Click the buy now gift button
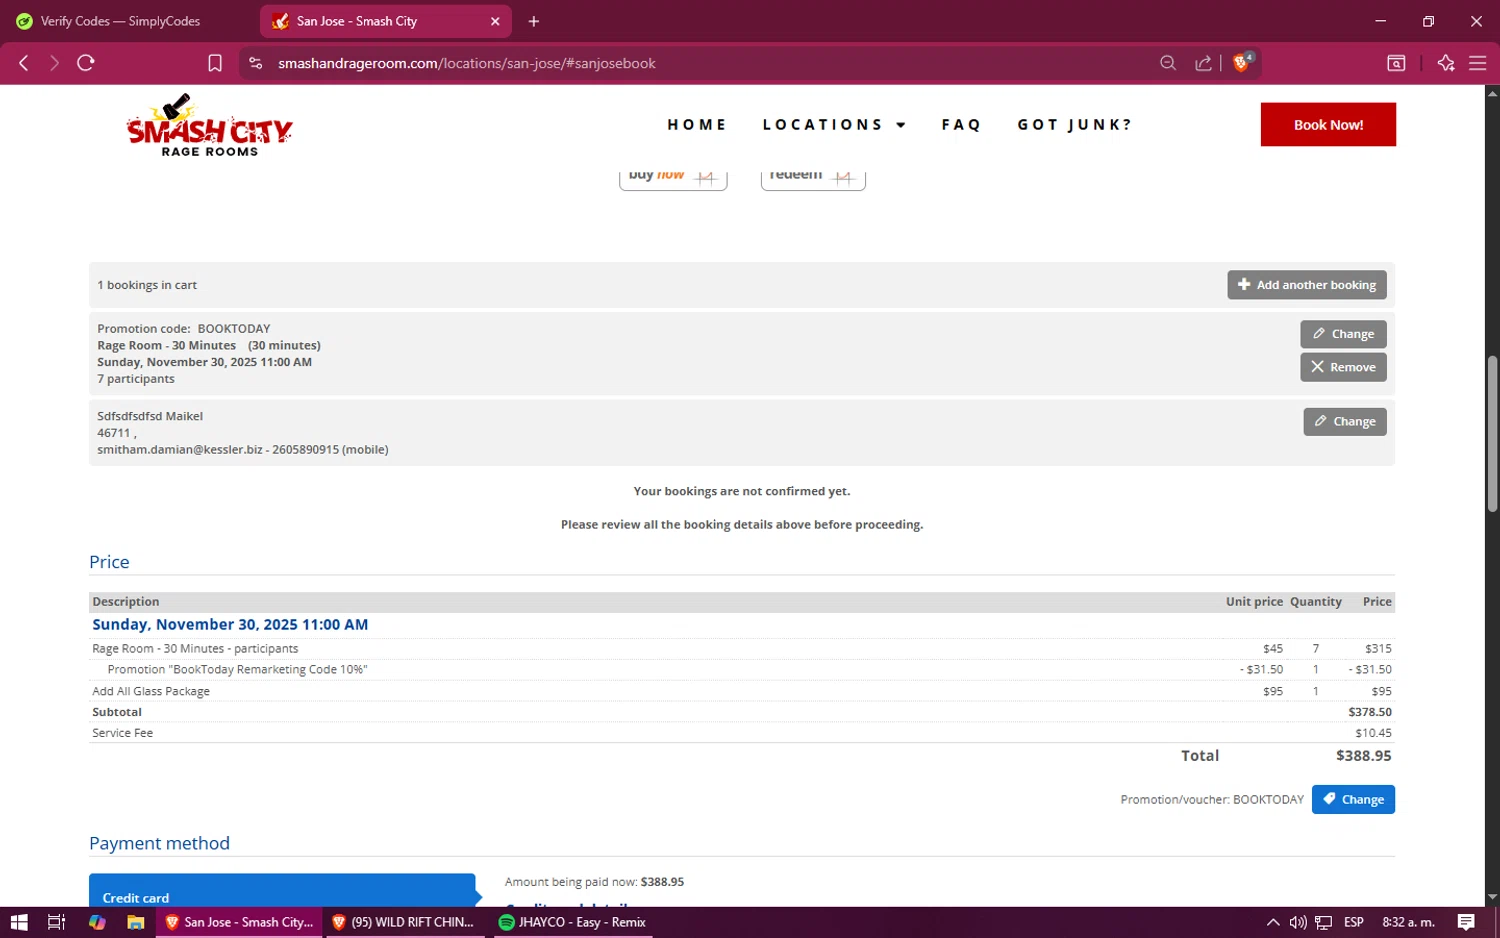Viewport: 1500px width, 938px height. click(673, 178)
